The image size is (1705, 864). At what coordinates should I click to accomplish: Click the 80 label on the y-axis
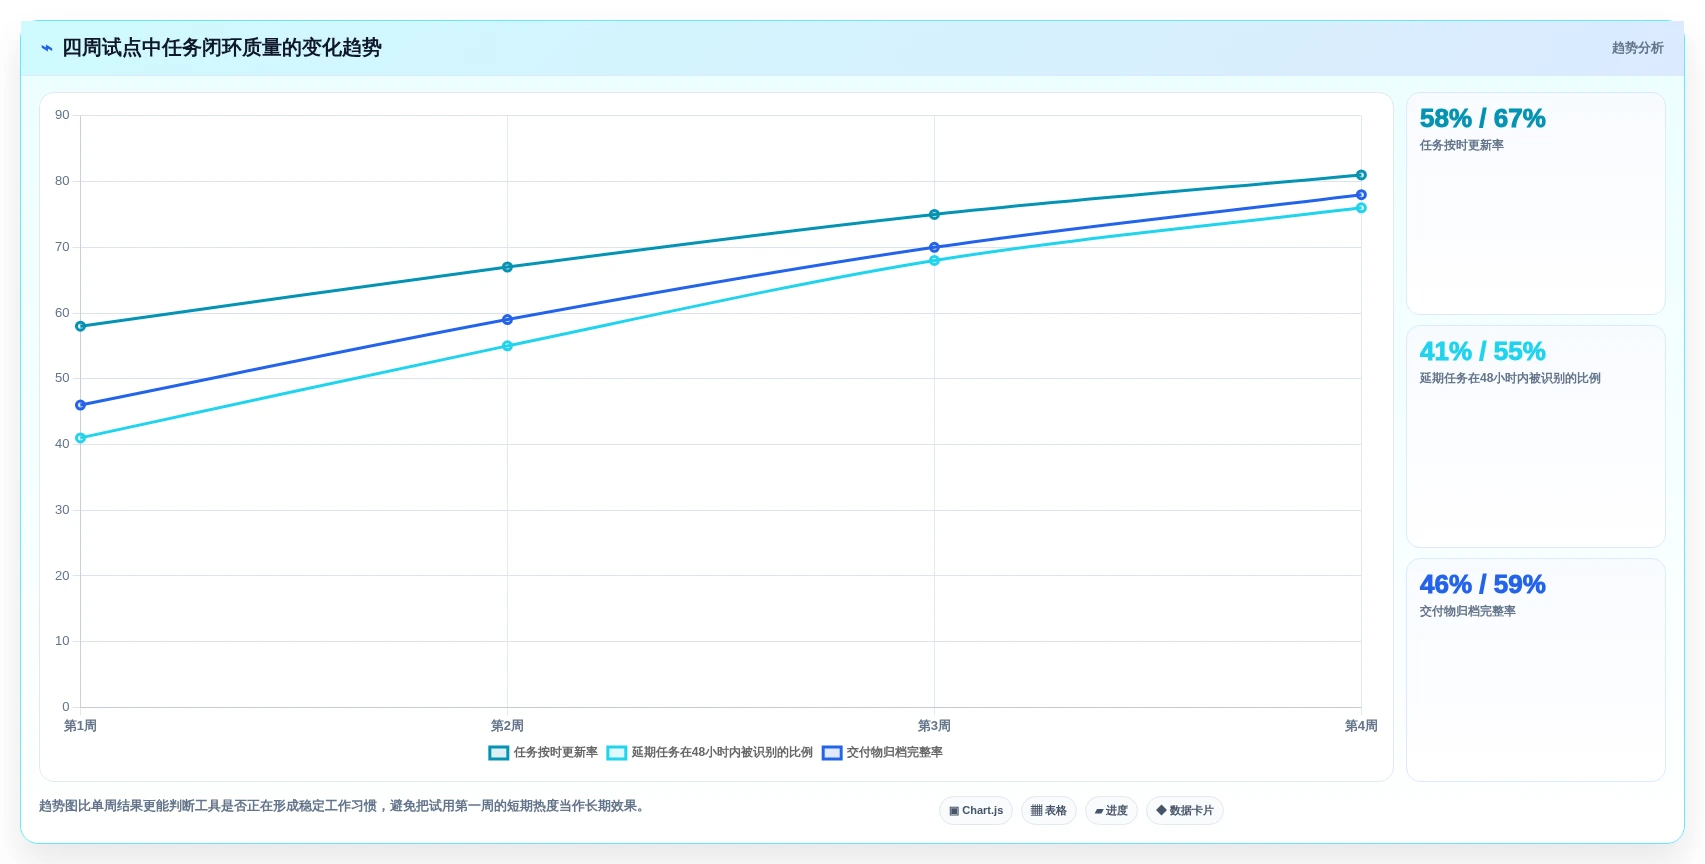(x=62, y=181)
